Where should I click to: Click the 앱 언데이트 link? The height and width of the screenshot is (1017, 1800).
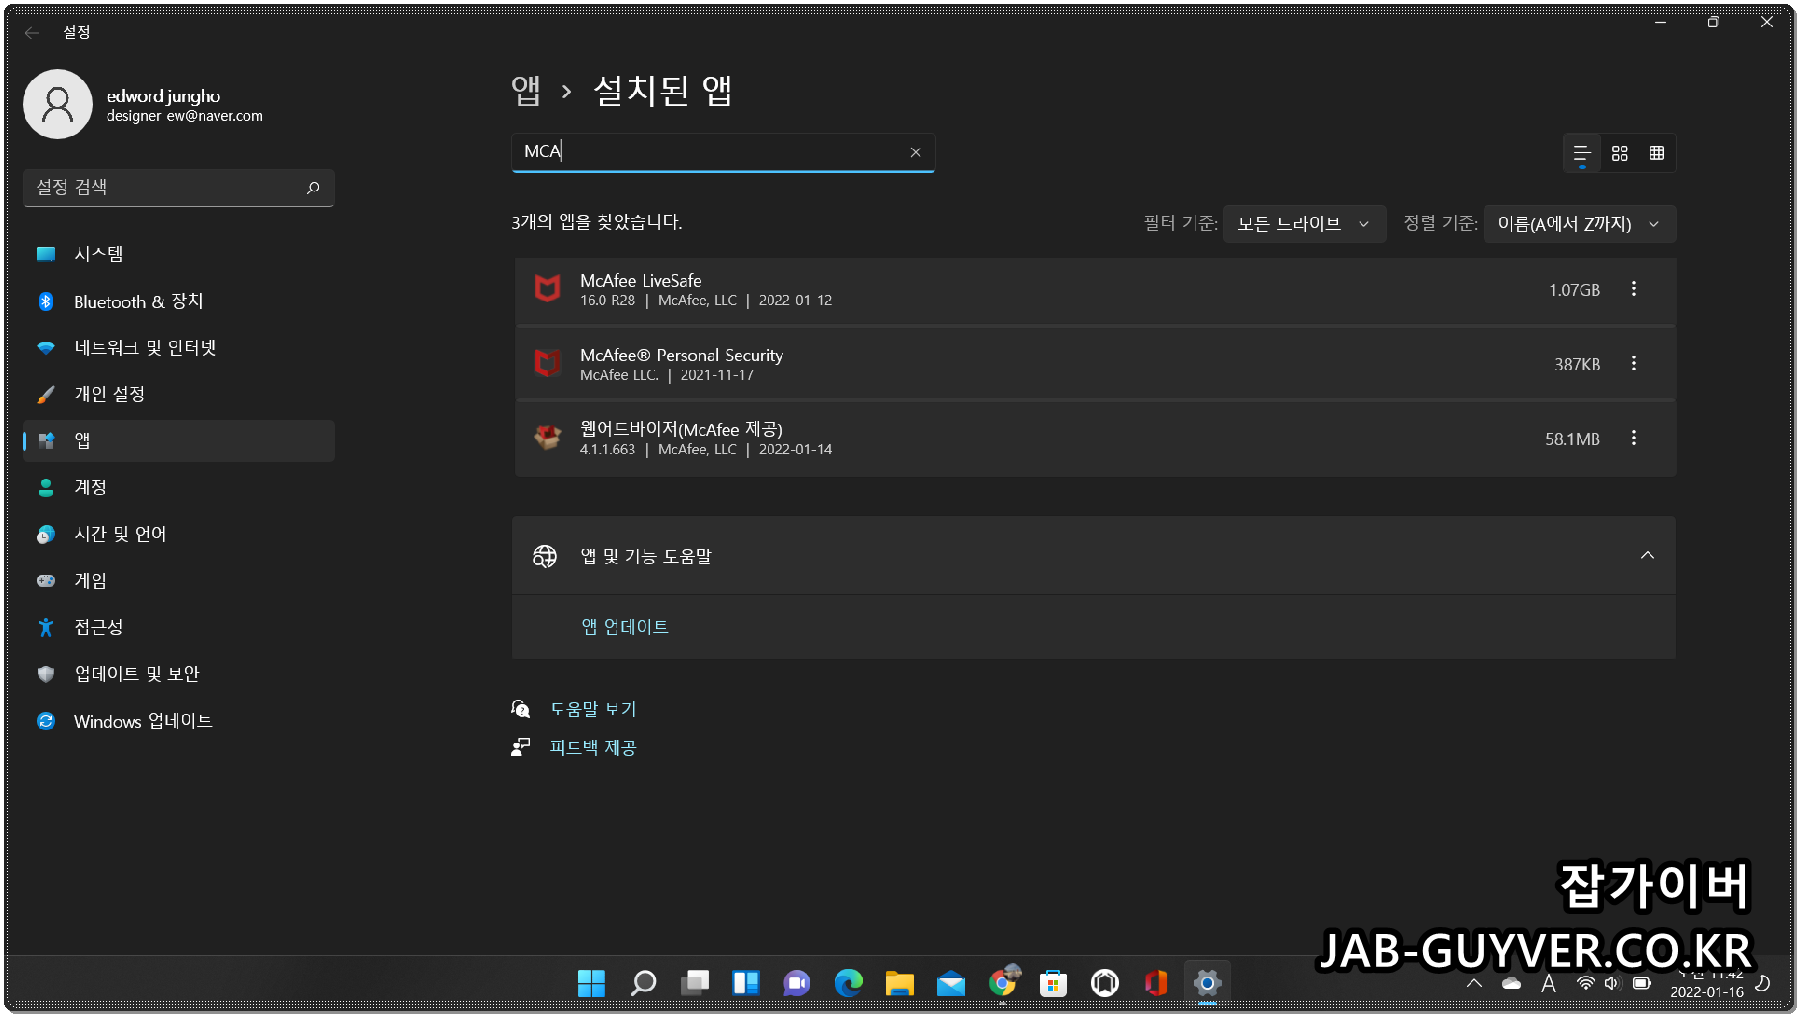[x=625, y=627]
